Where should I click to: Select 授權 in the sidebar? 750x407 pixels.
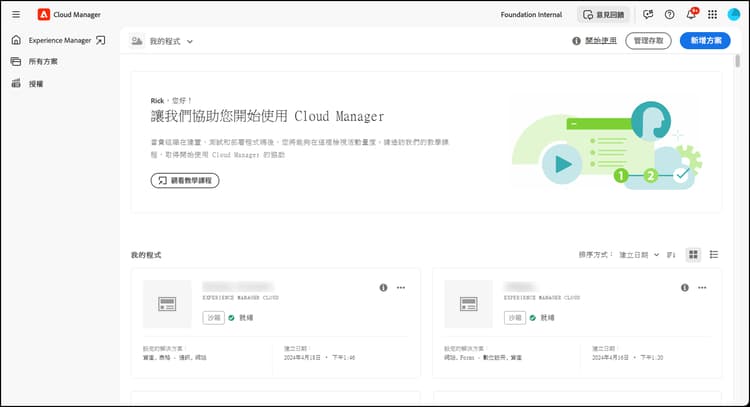click(x=36, y=84)
